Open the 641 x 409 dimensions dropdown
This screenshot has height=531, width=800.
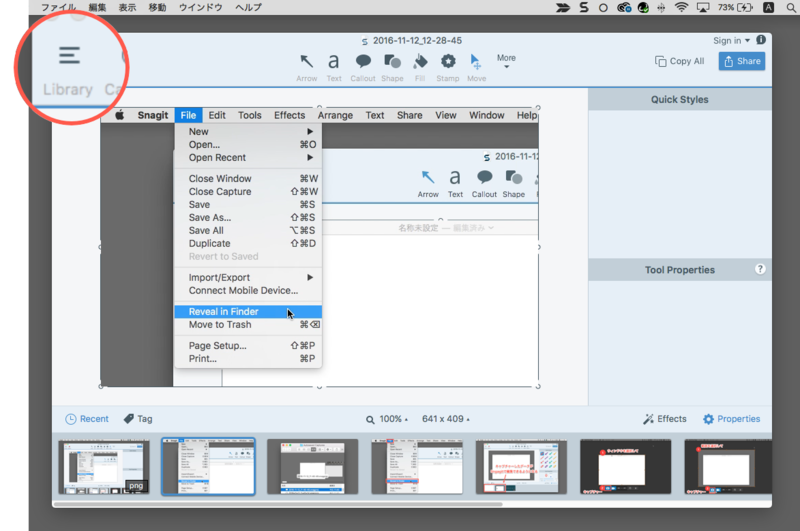(446, 419)
